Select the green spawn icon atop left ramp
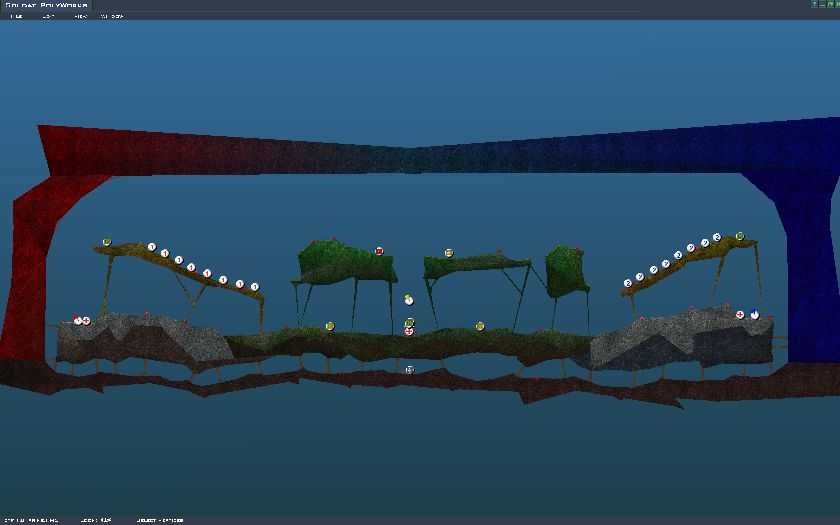 [x=107, y=242]
